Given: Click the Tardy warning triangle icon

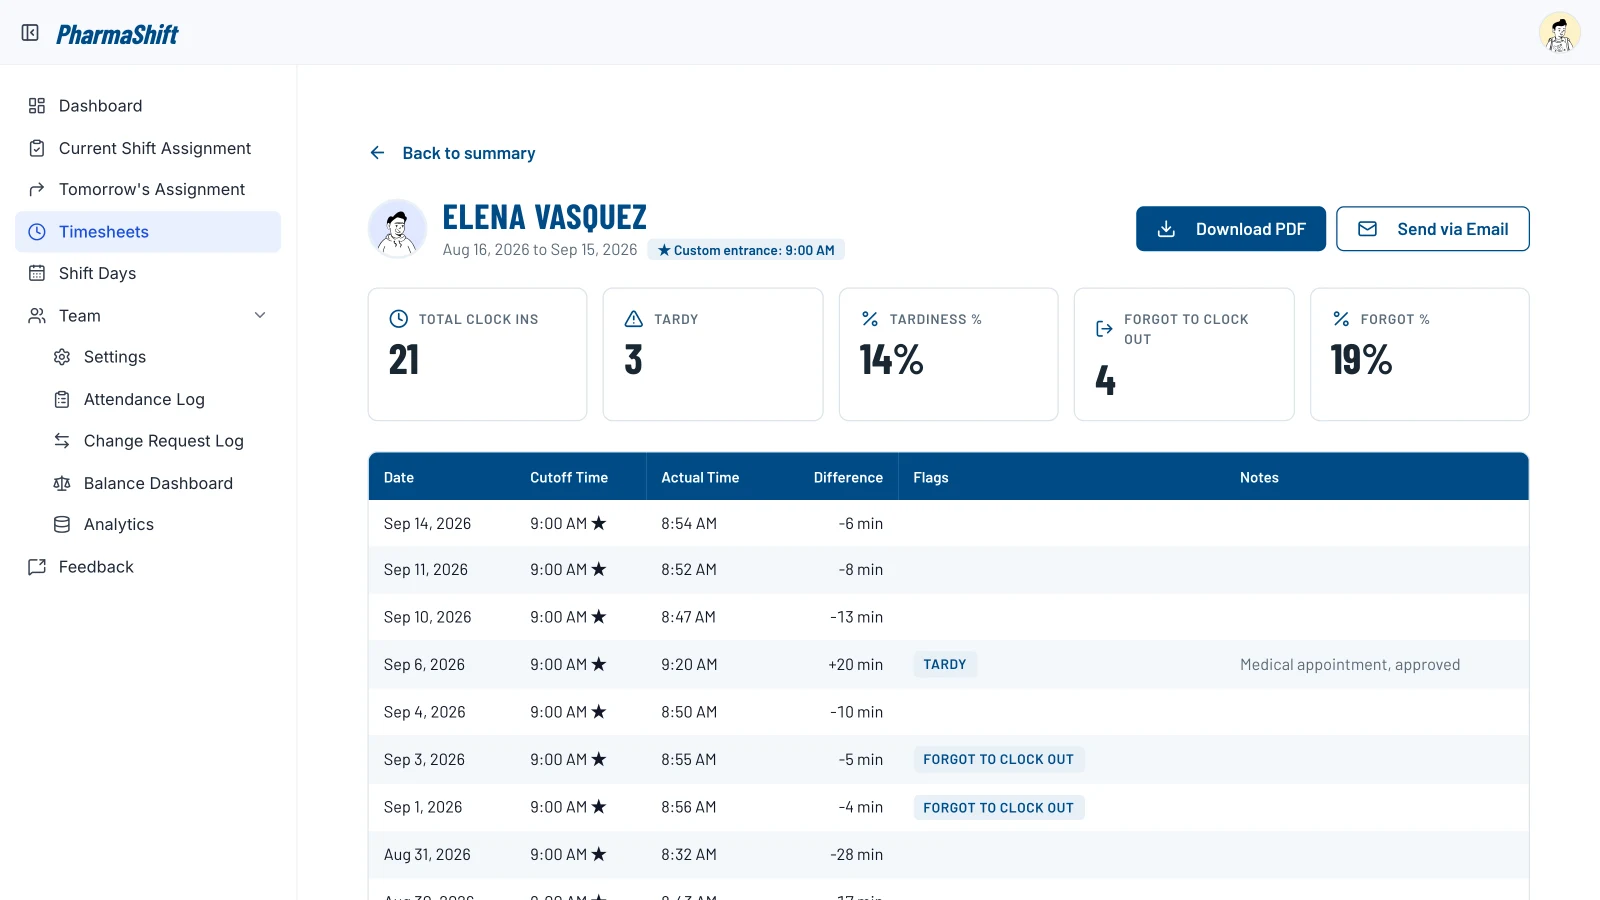Looking at the screenshot, I should click(634, 319).
